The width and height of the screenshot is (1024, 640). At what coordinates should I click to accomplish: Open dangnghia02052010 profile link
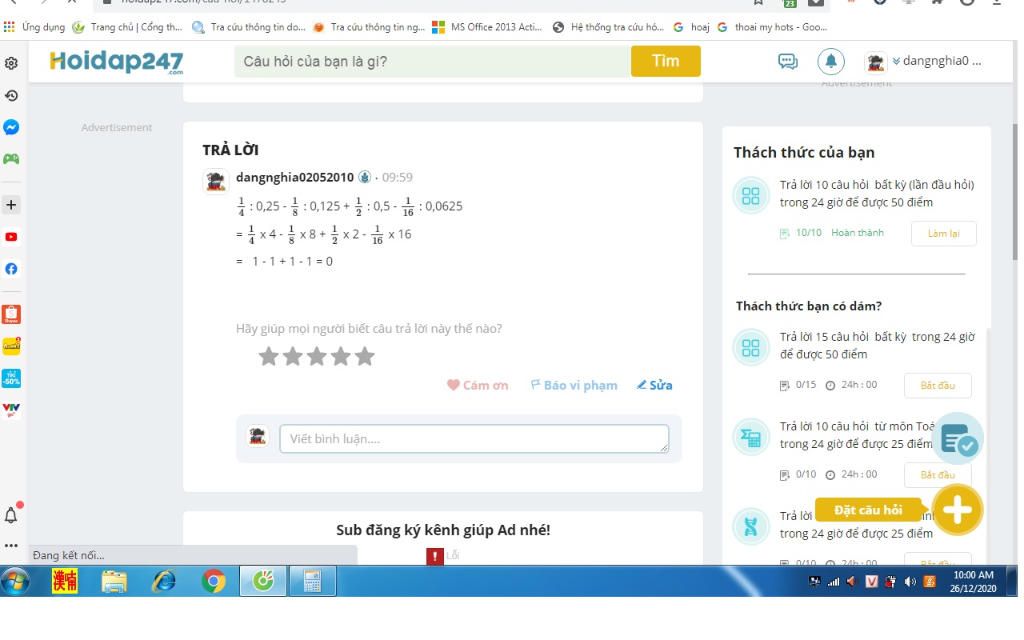coord(295,177)
